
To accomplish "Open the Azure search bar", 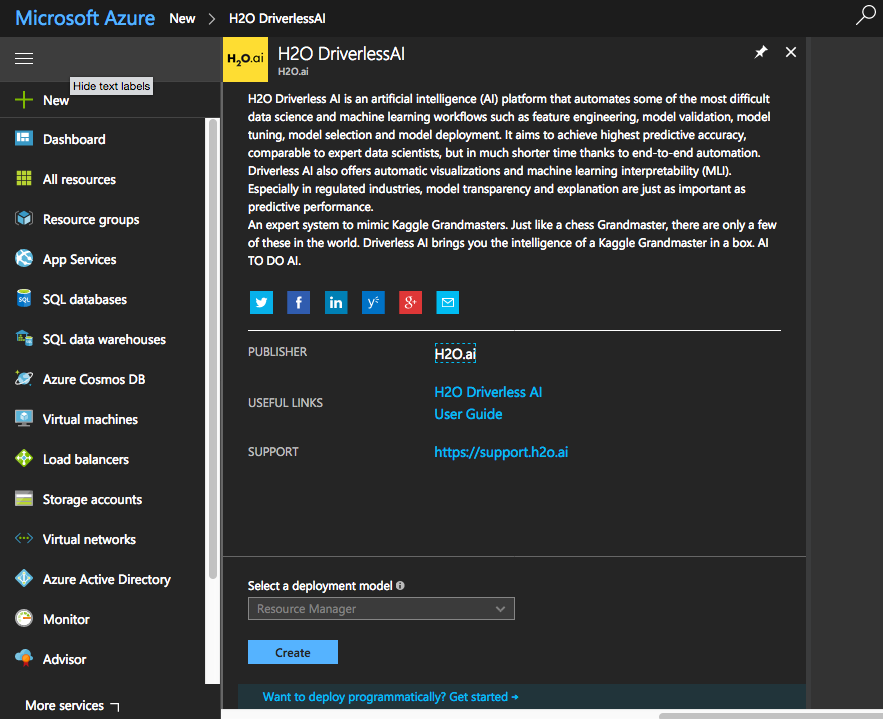I will pyautogui.click(x=866, y=17).
